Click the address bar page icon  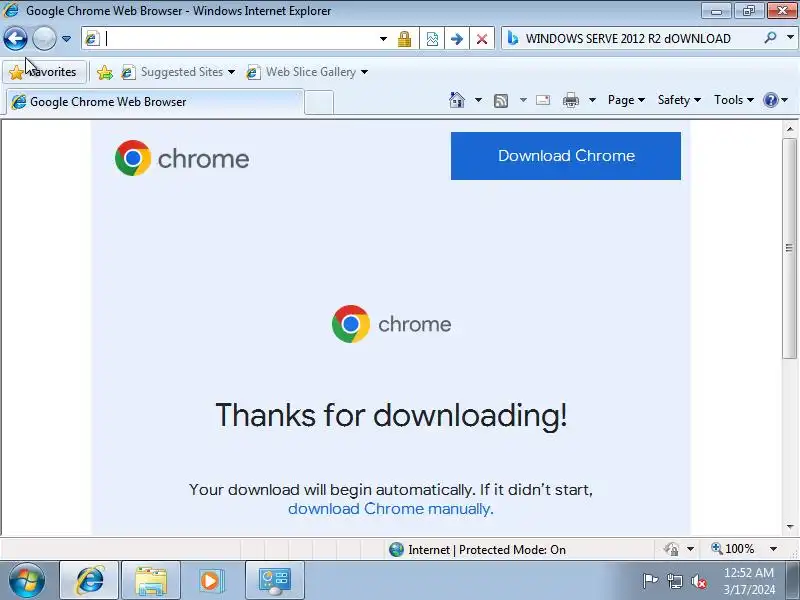point(92,39)
